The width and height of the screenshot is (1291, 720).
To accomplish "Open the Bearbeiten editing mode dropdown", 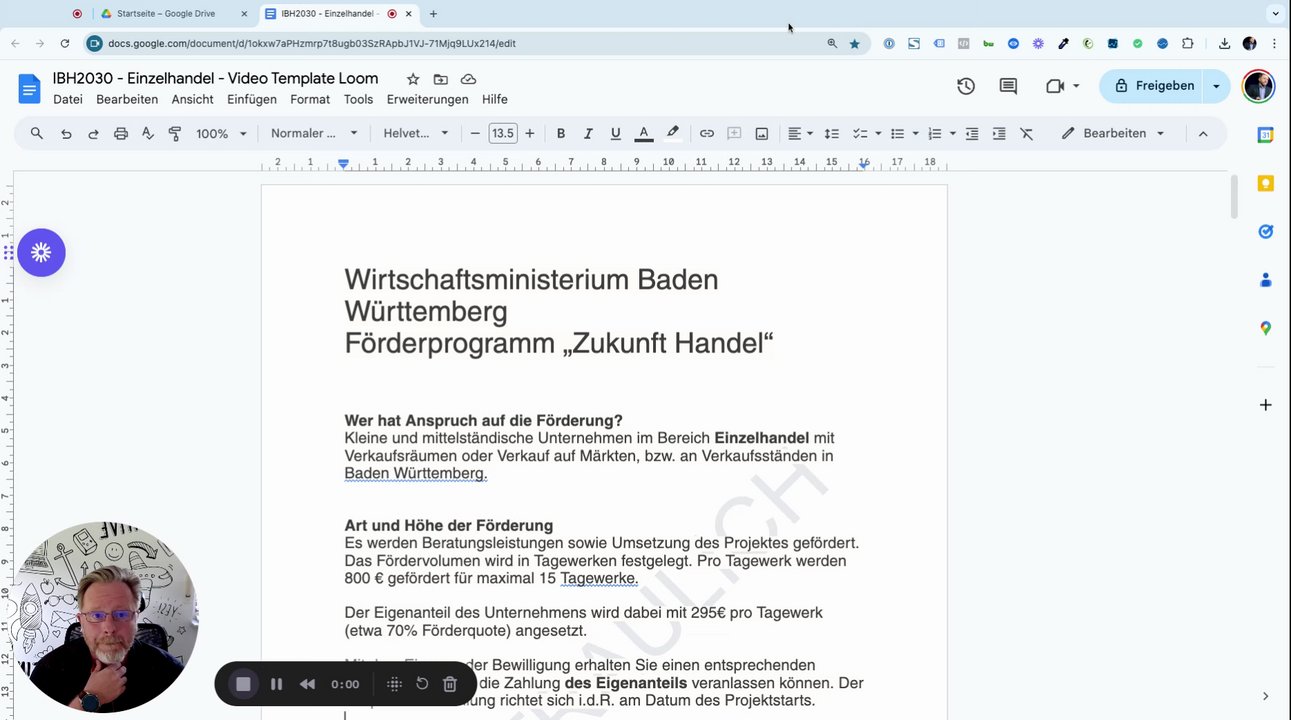I will 1113,133.
